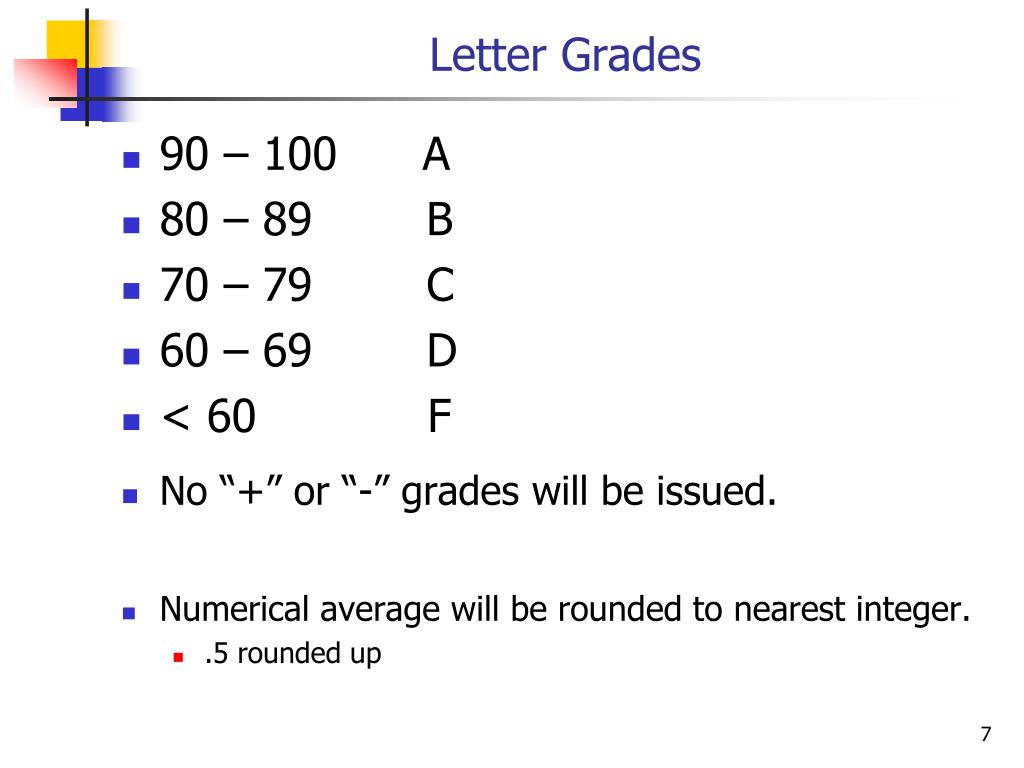
Task: Click the red square in the slide logo
Action: point(46,80)
